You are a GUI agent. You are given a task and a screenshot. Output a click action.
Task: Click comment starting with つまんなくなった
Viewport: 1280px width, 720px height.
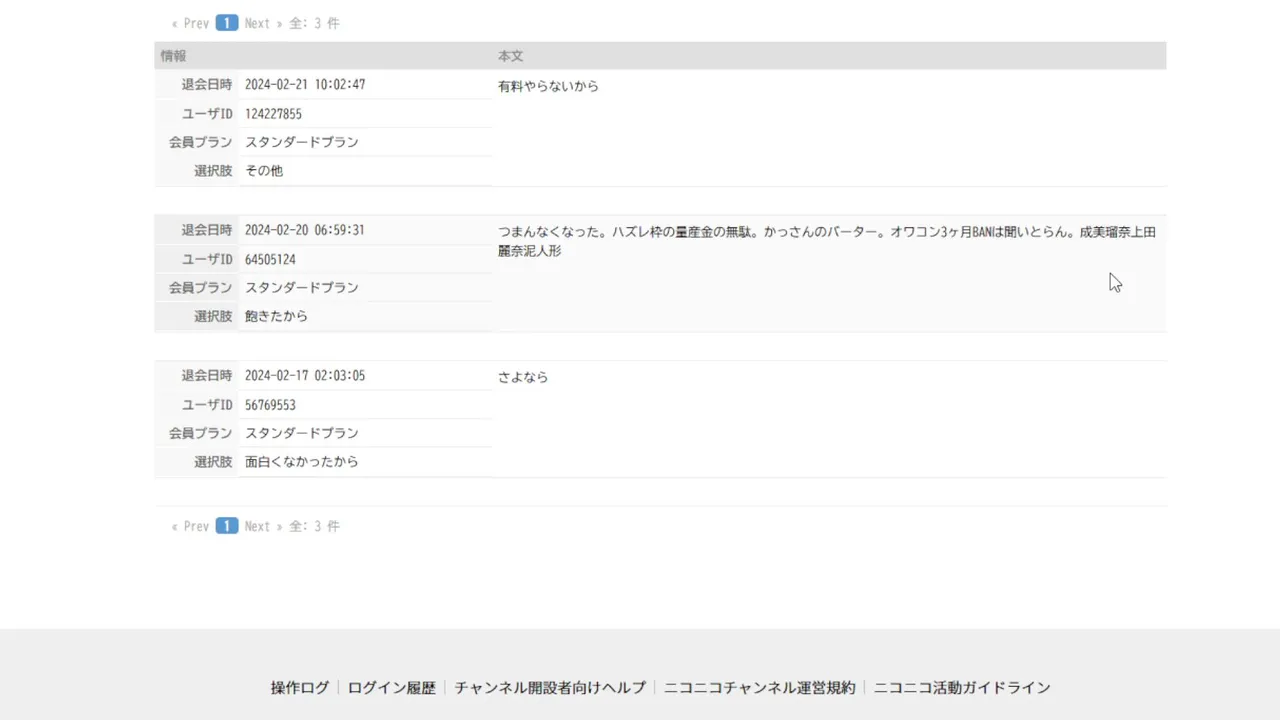pos(827,241)
